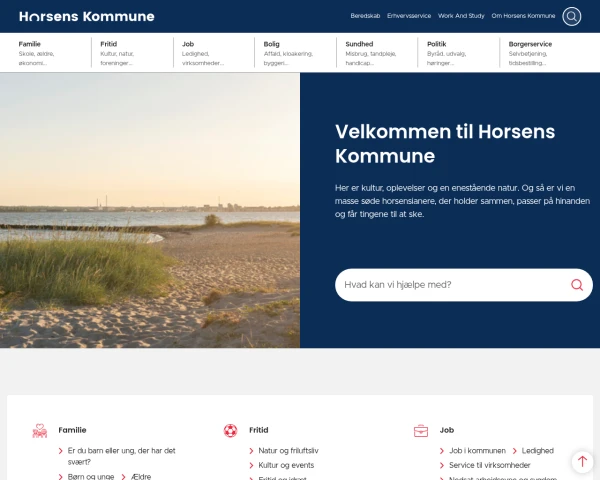Open the Ledighed link
This screenshot has width=600, height=480.
(538, 451)
